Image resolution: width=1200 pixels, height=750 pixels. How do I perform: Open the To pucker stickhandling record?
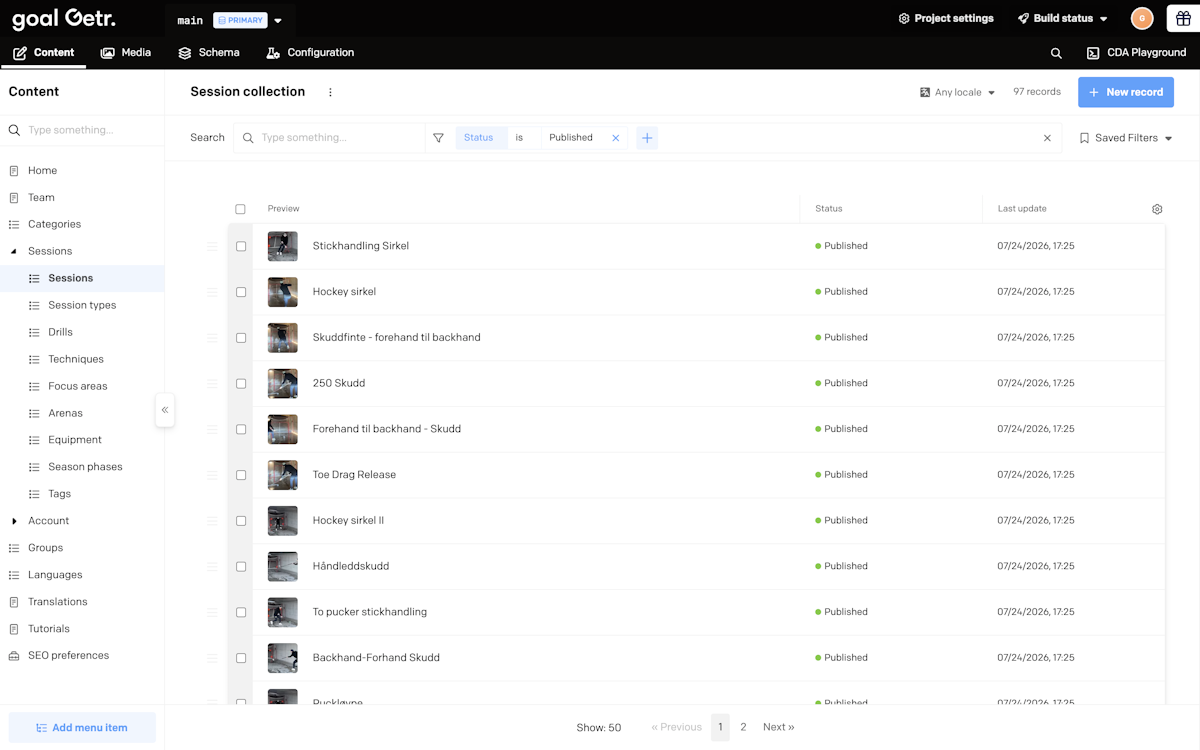[370, 612]
